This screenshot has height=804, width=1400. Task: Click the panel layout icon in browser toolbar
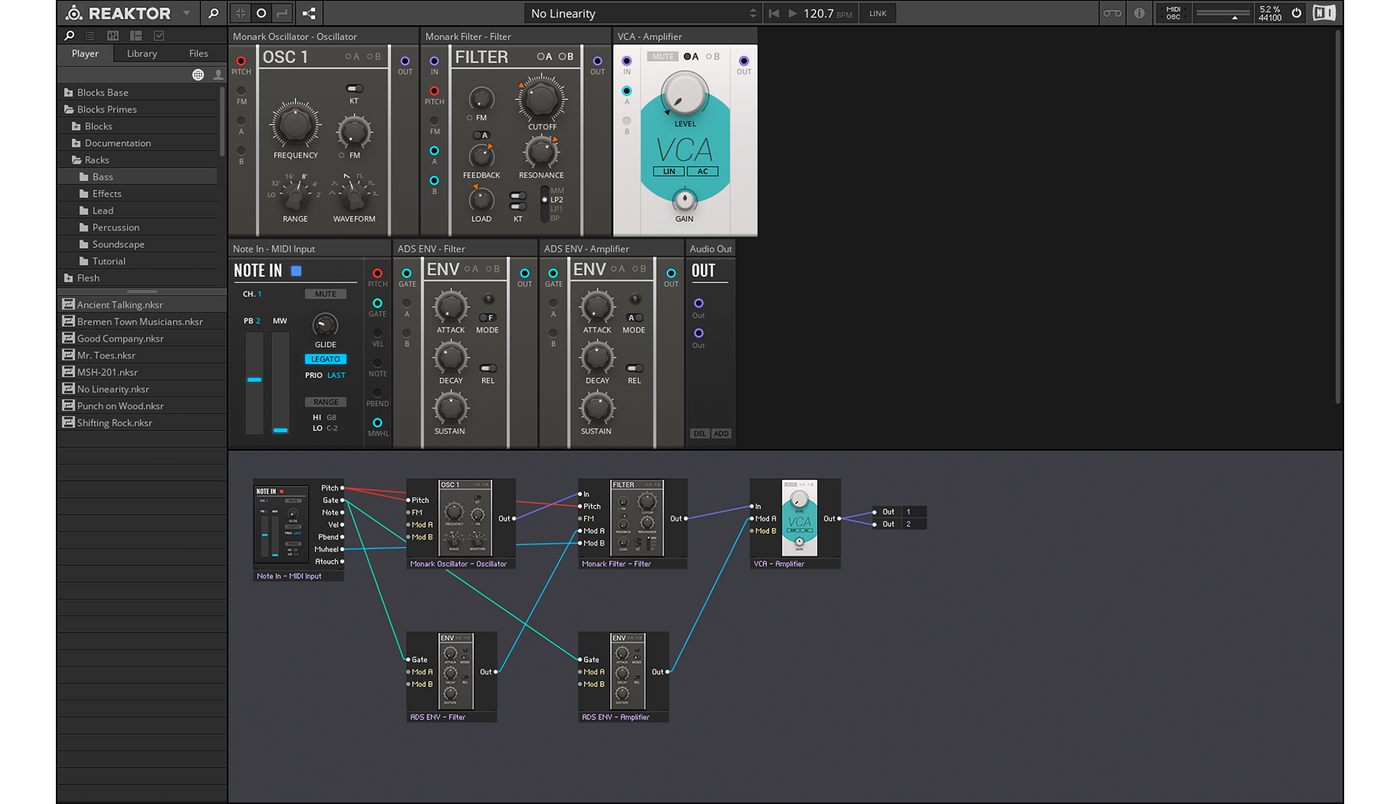pyautogui.click(x=136, y=36)
